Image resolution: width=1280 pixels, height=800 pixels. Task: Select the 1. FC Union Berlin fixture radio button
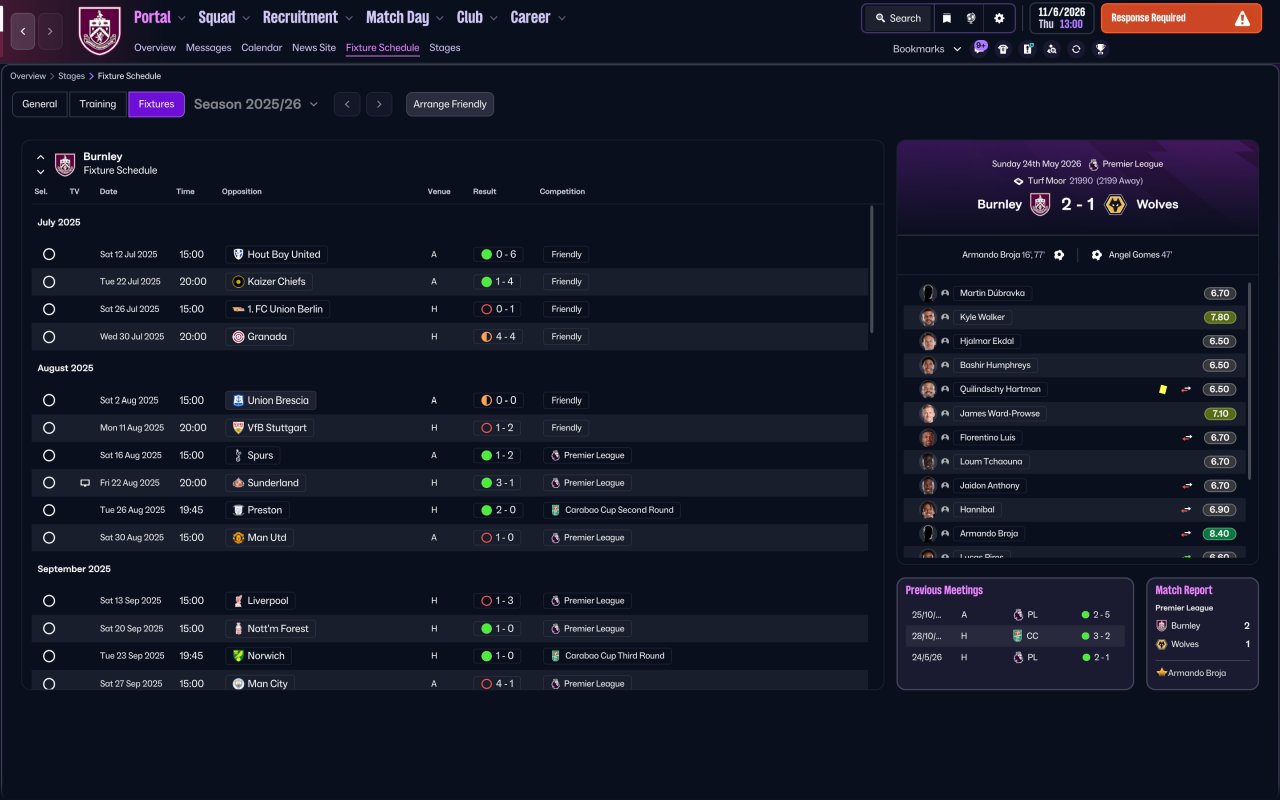coord(49,310)
